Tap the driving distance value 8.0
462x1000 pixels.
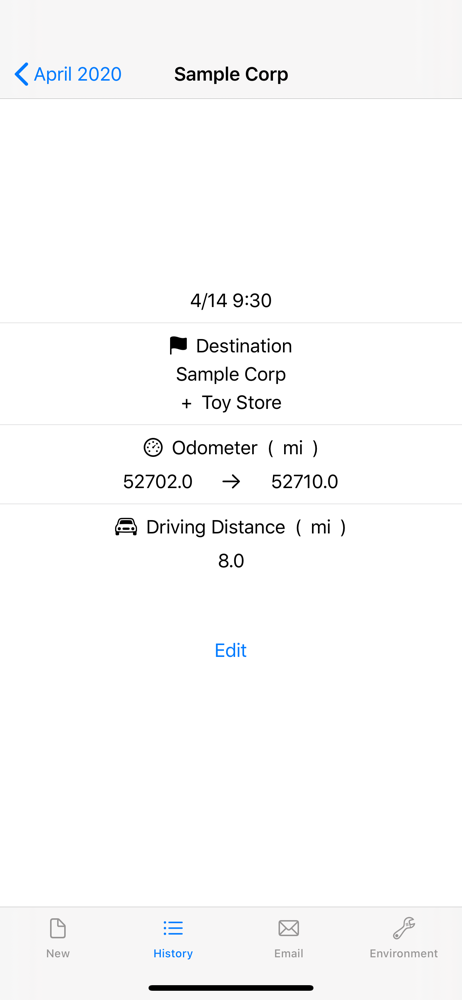[x=231, y=561]
